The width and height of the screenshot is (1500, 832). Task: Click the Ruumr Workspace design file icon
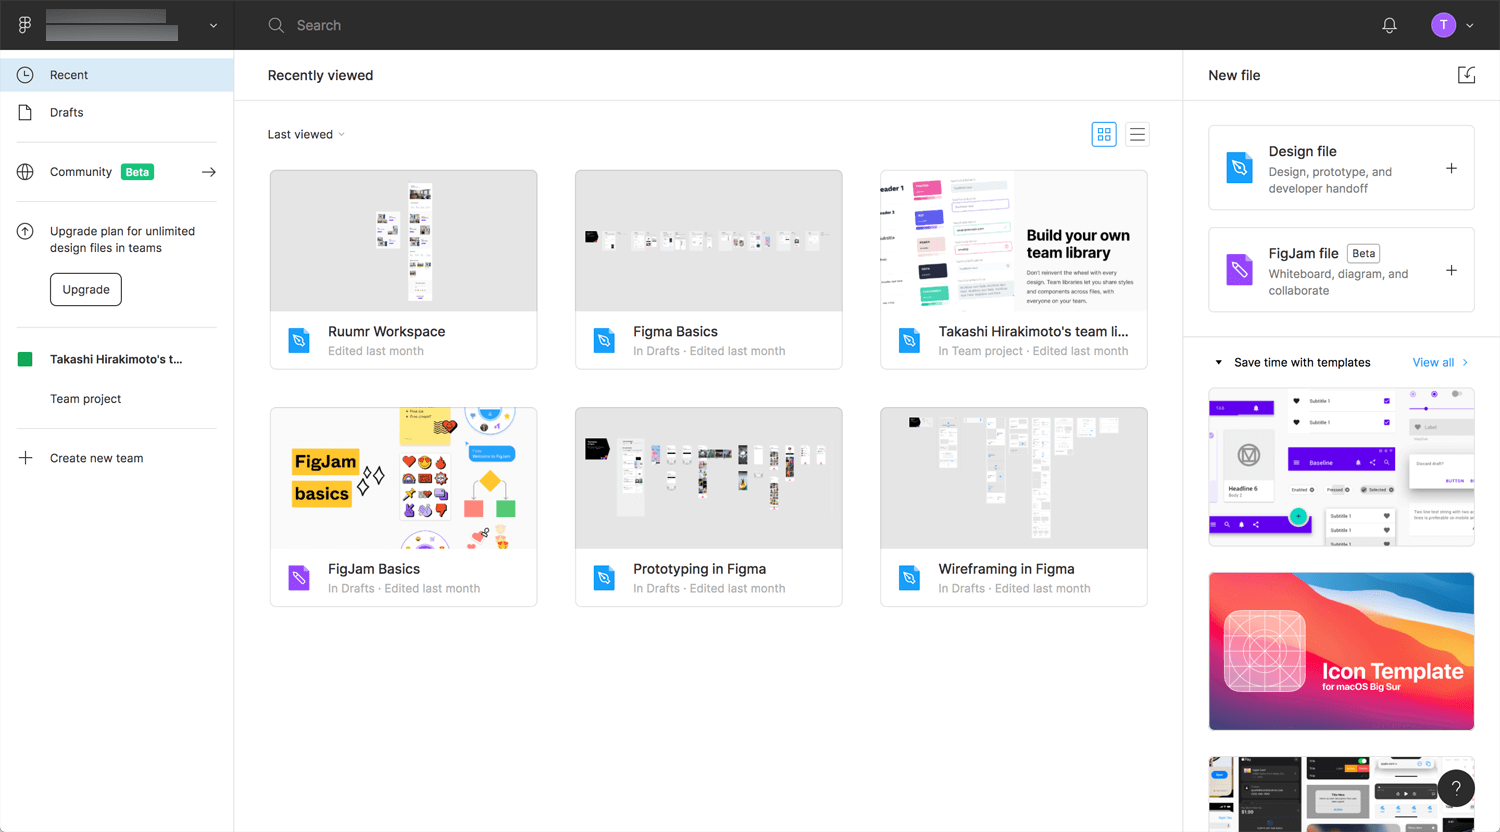[x=299, y=340]
